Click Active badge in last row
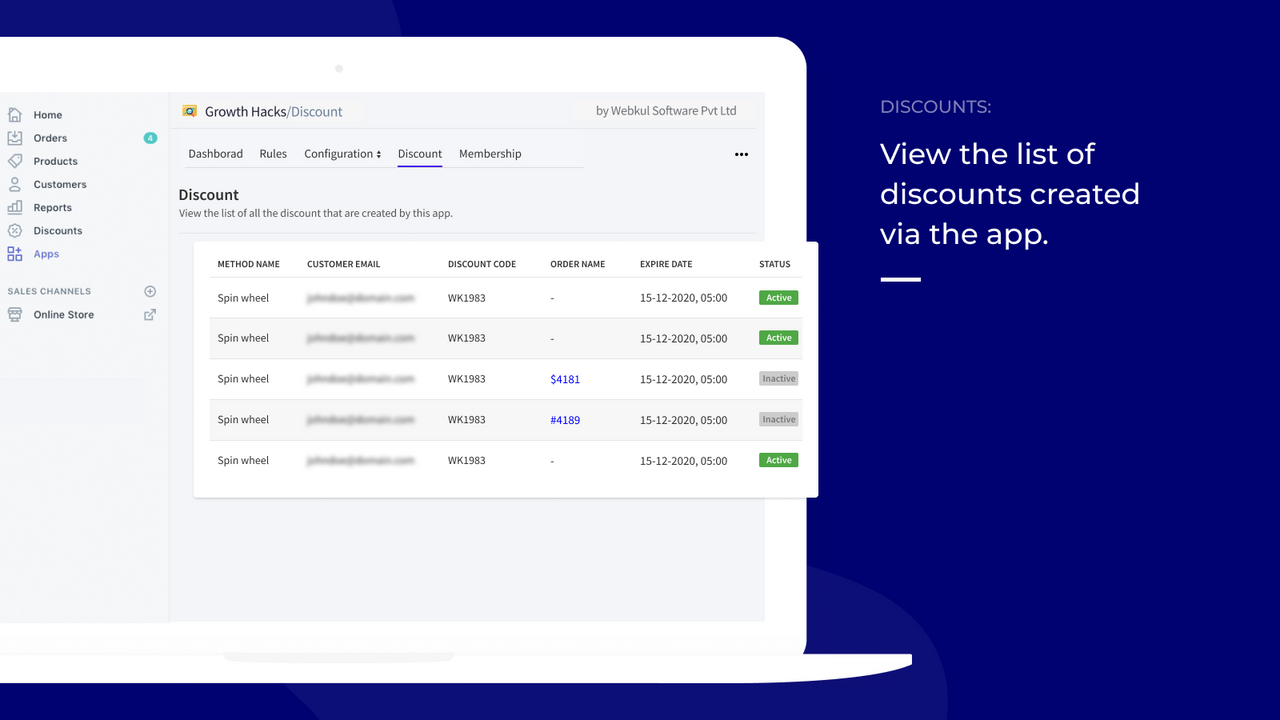This screenshot has height=720, width=1280. click(x=779, y=460)
